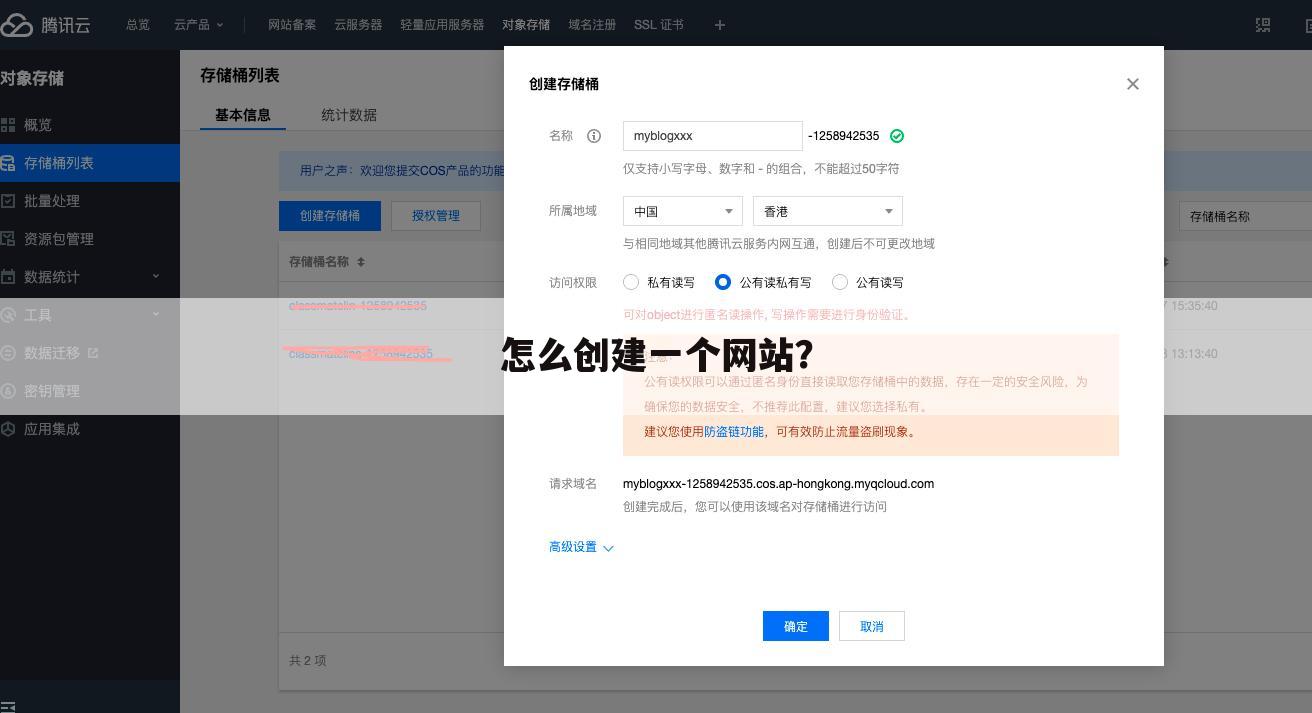Click the plus icon in top navigation
1312x713 pixels.
pos(720,25)
